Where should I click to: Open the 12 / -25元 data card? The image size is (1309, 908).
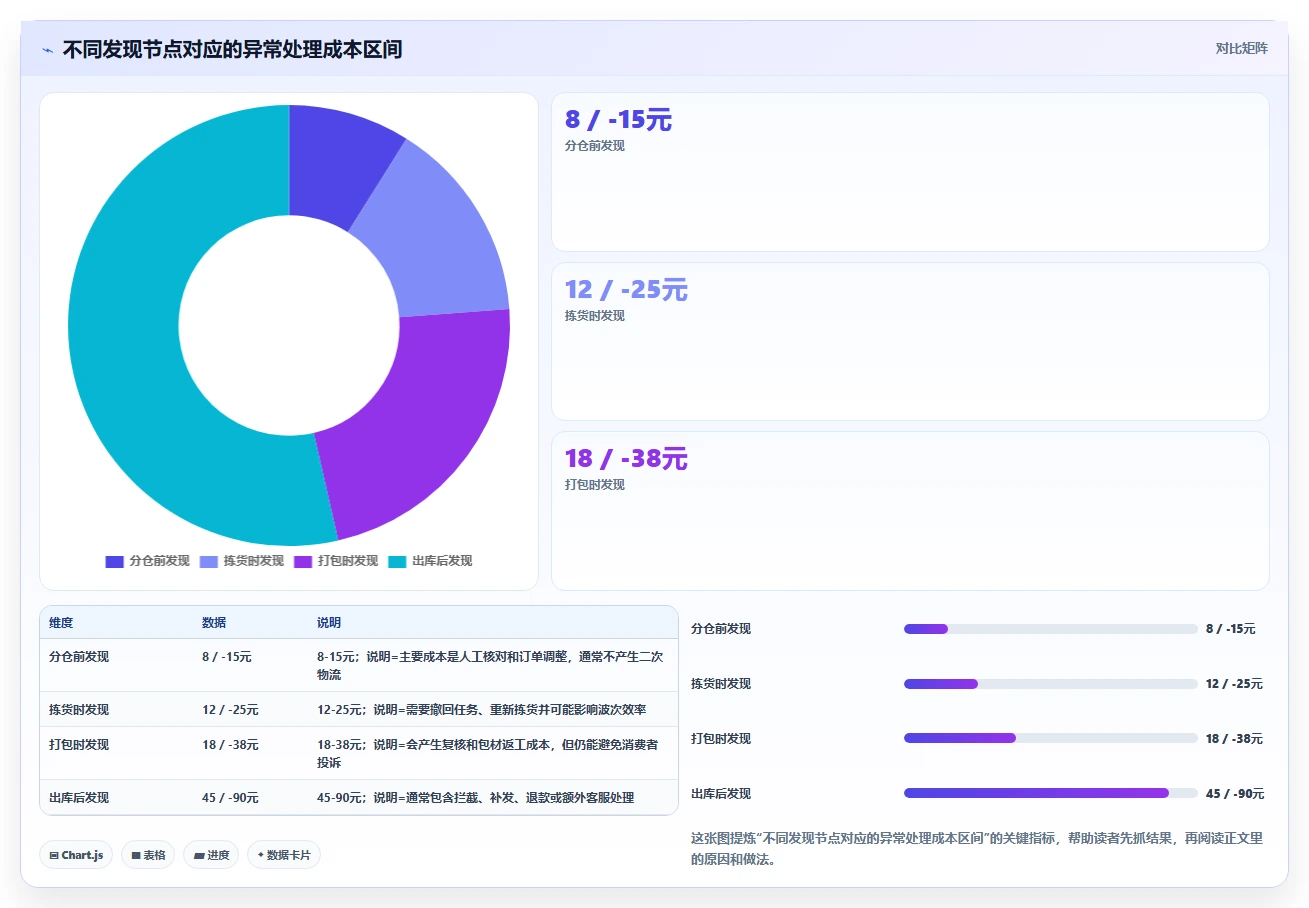910,341
